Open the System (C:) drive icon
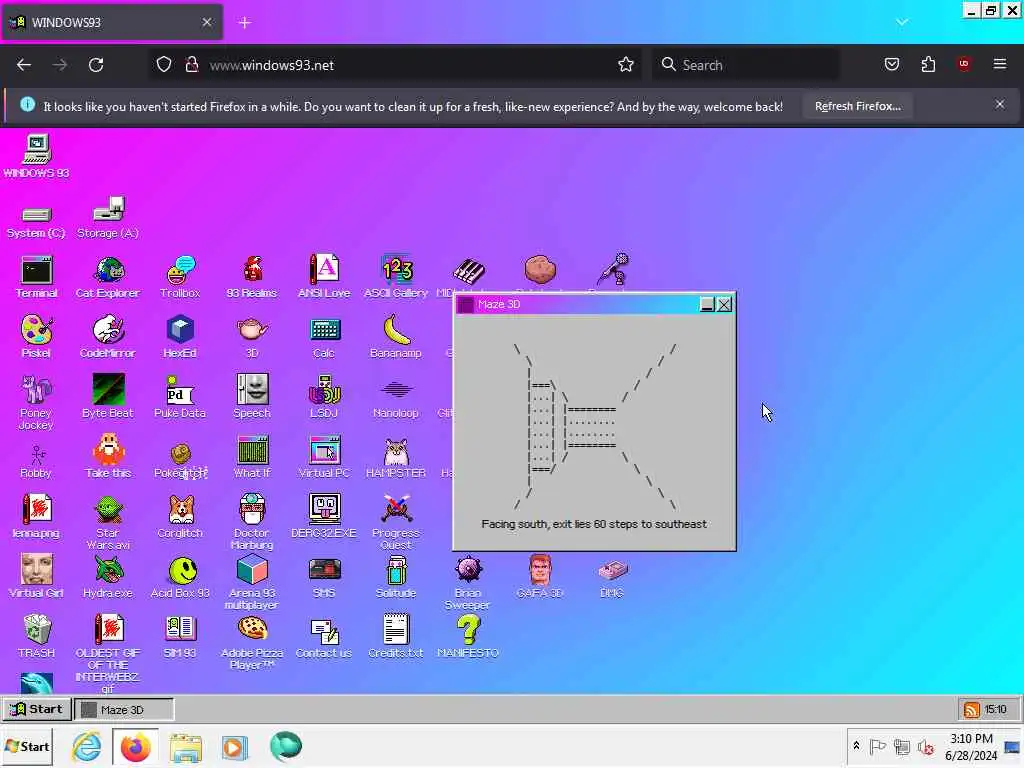Viewport: 1024px width, 768px height. click(x=36, y=223)
